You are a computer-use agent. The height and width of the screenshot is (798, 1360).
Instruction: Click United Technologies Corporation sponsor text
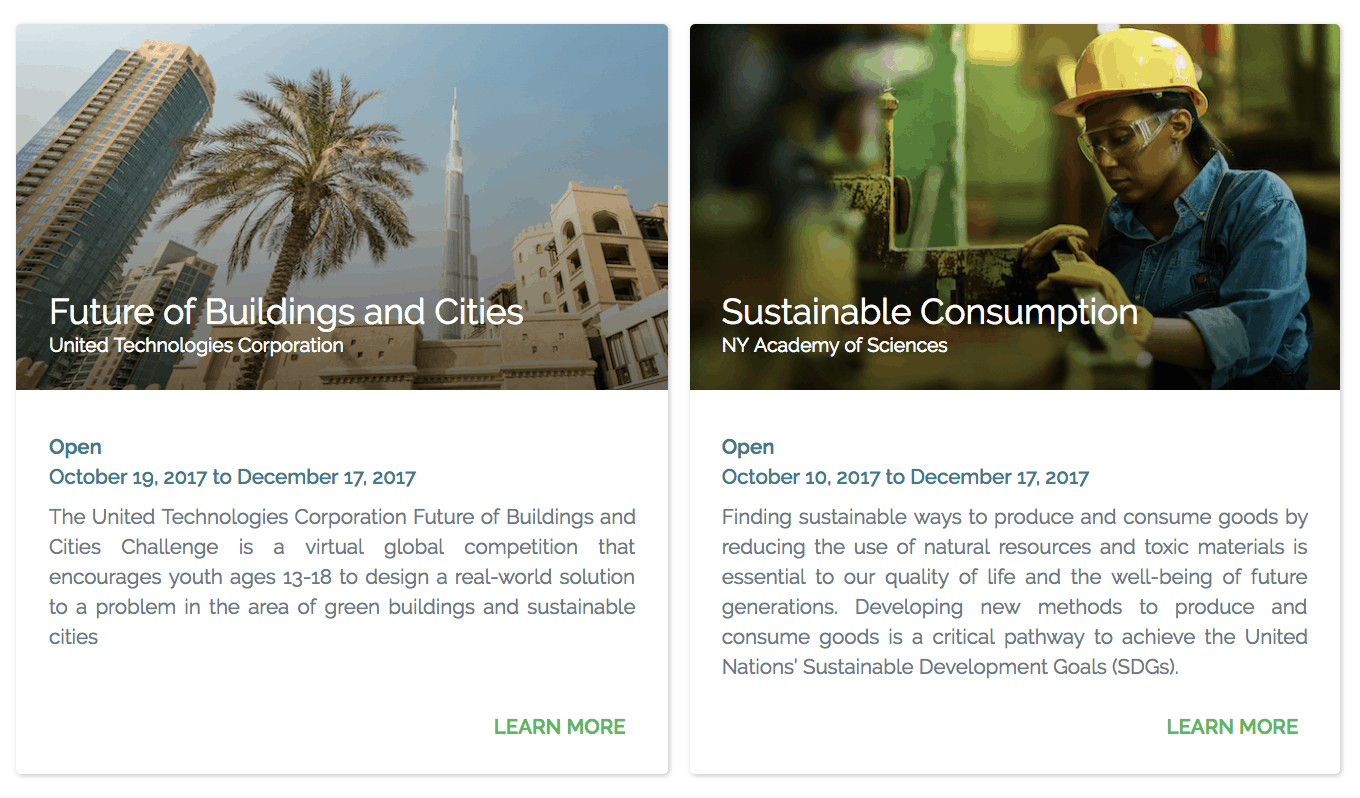(196, 346)
